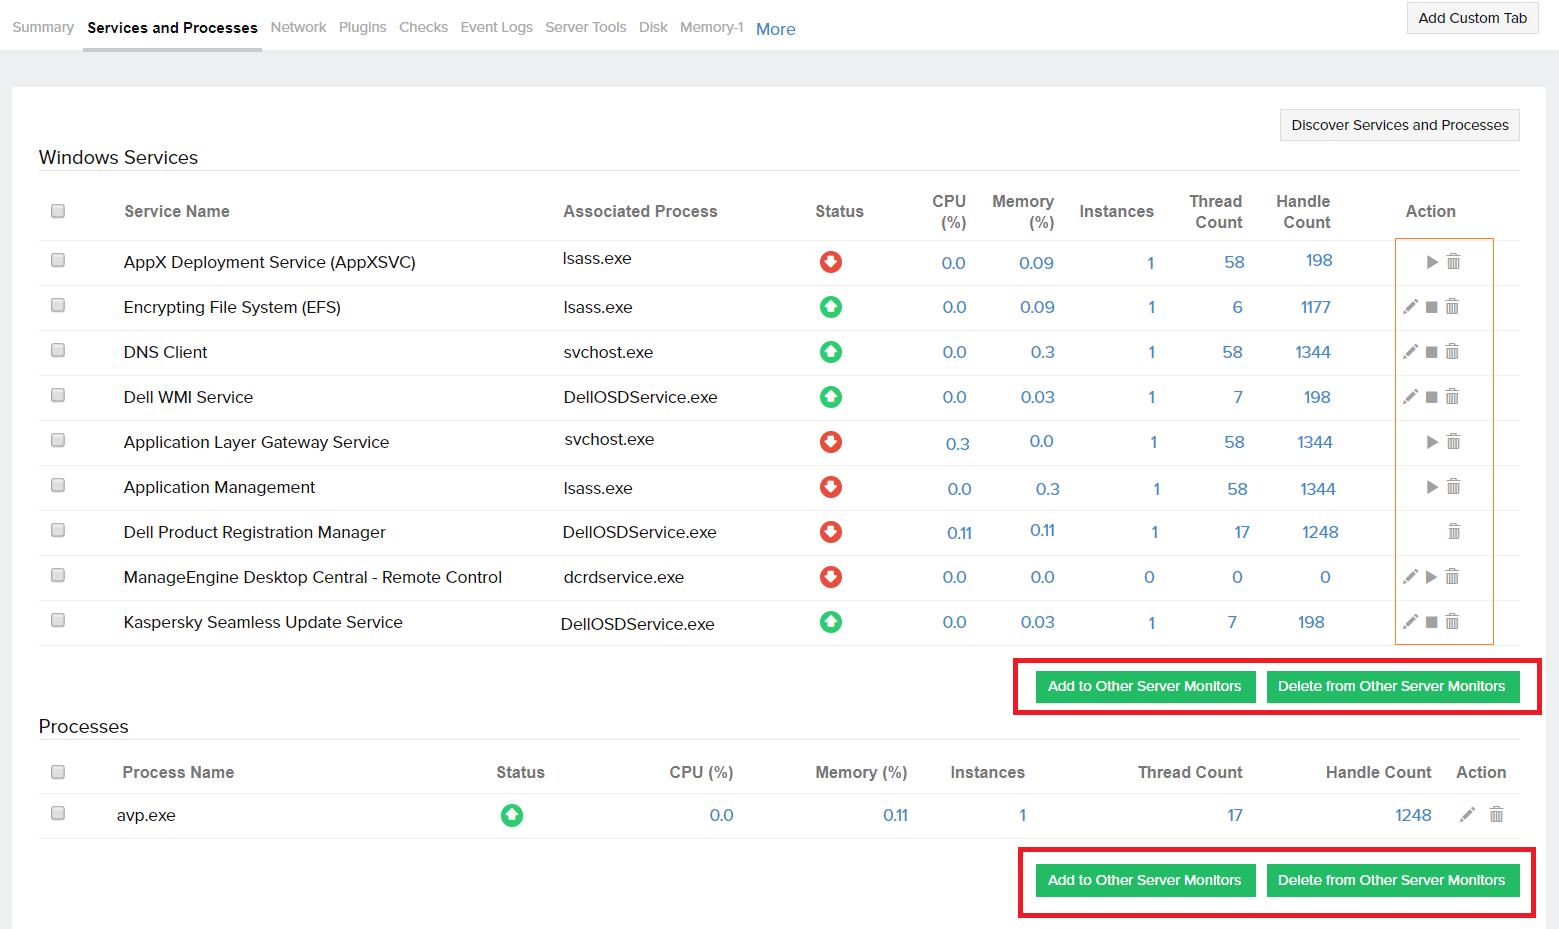This screenshot has height=929, width=1559.
Task: Click Add to Other Server Monitors under Processes
Action: click(1145, 880)
